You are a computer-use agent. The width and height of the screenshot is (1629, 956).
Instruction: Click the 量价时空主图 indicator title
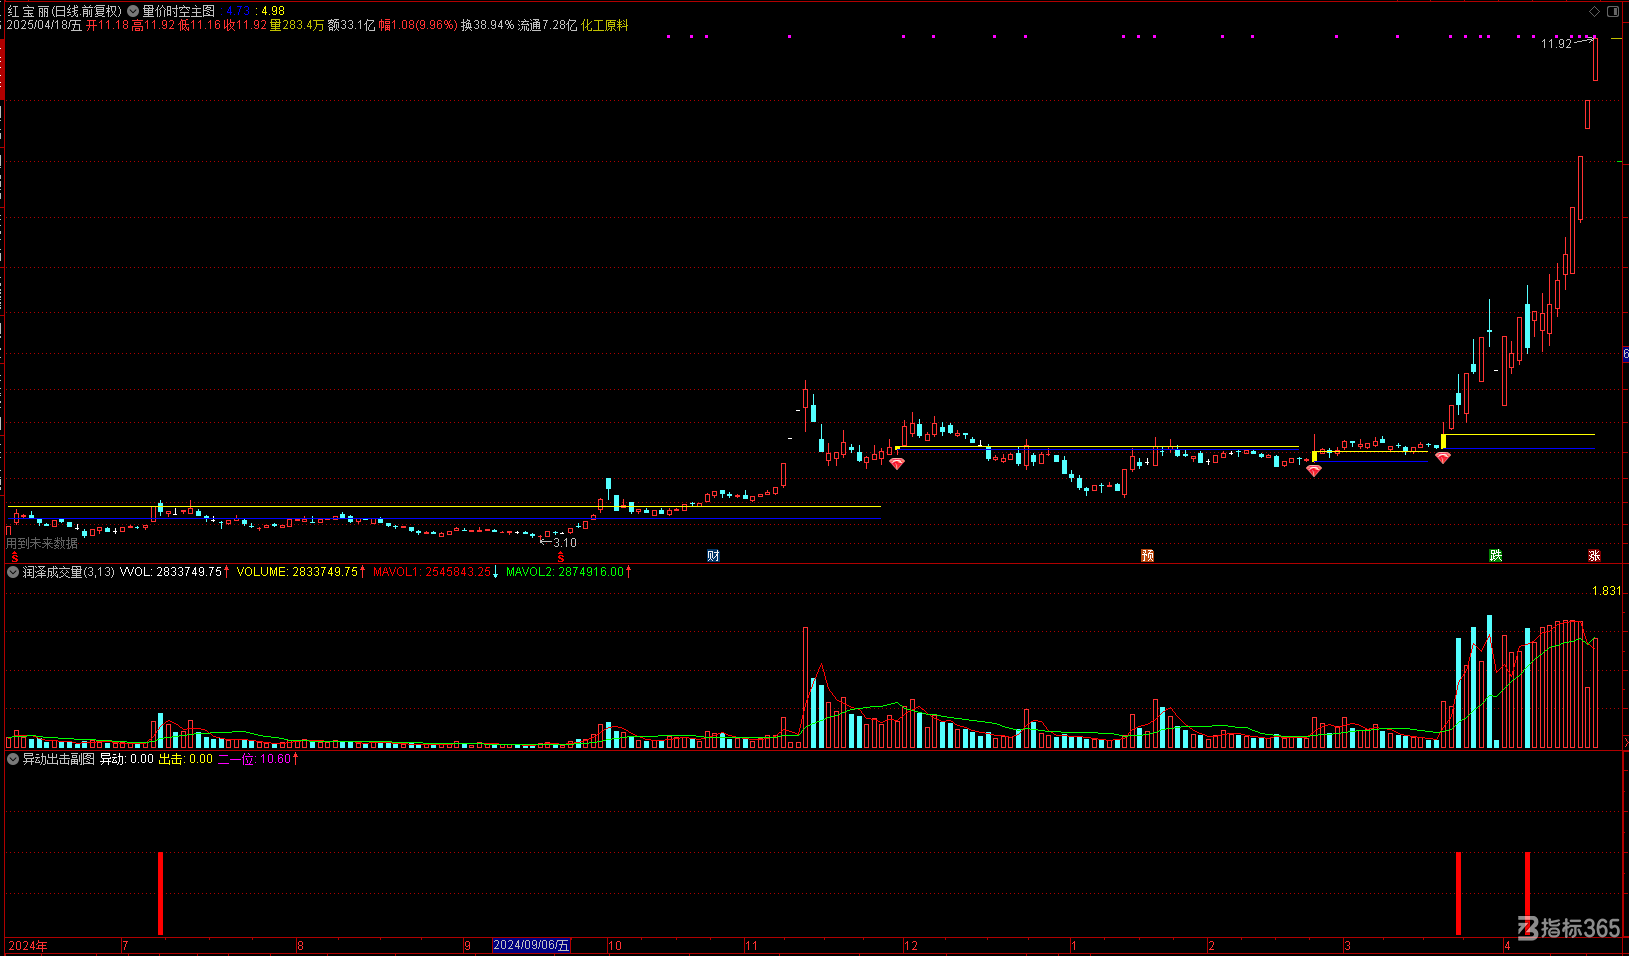point(178,11)
